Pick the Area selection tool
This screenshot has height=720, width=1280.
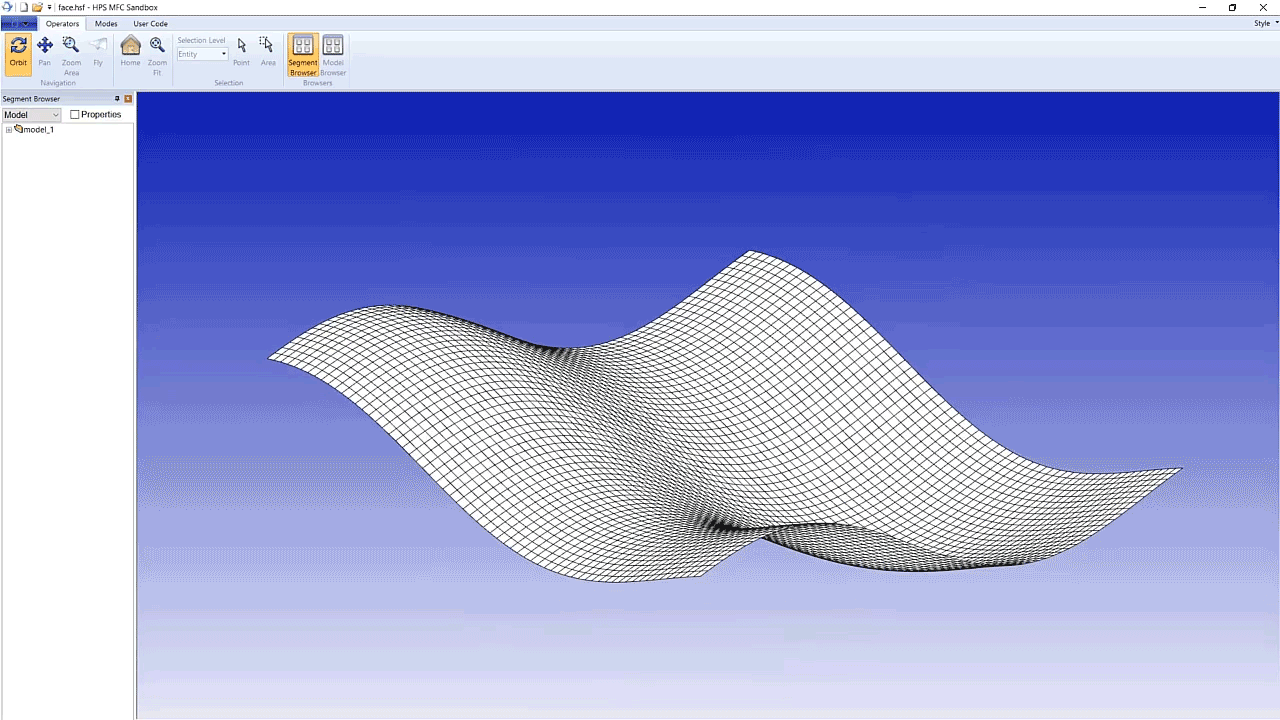pyautogui.click(x=268, y=53)
